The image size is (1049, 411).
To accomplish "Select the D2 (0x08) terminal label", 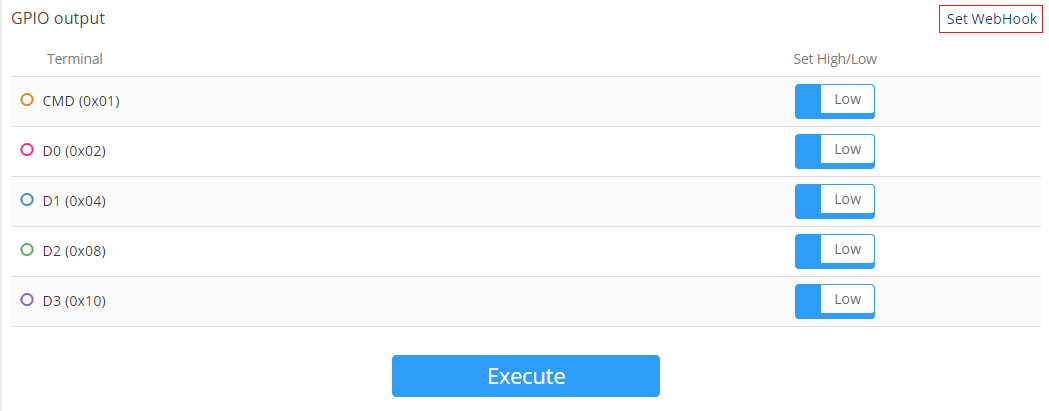I will (74, 251).
